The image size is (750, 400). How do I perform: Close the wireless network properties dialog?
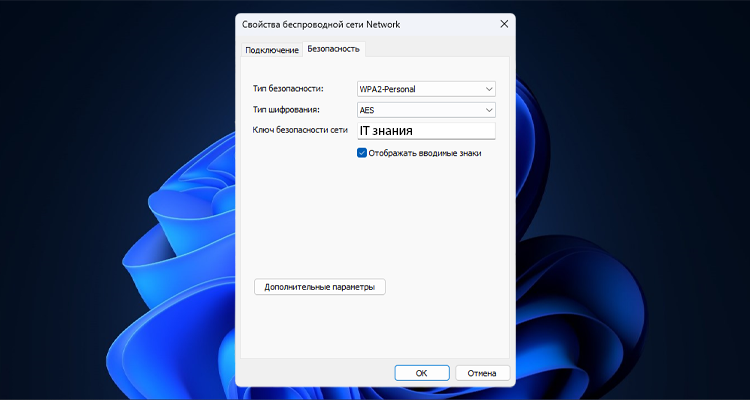[x=504, y=24]
